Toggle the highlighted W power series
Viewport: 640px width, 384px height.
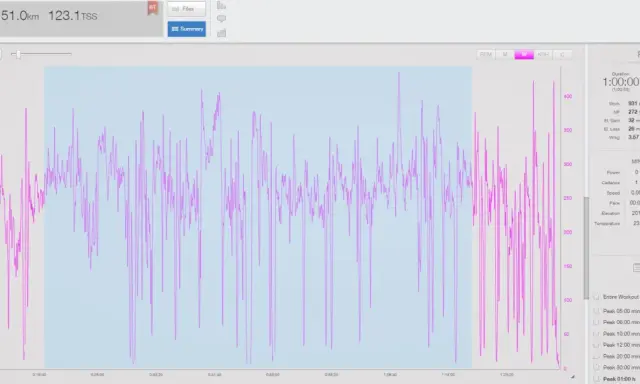524,54
